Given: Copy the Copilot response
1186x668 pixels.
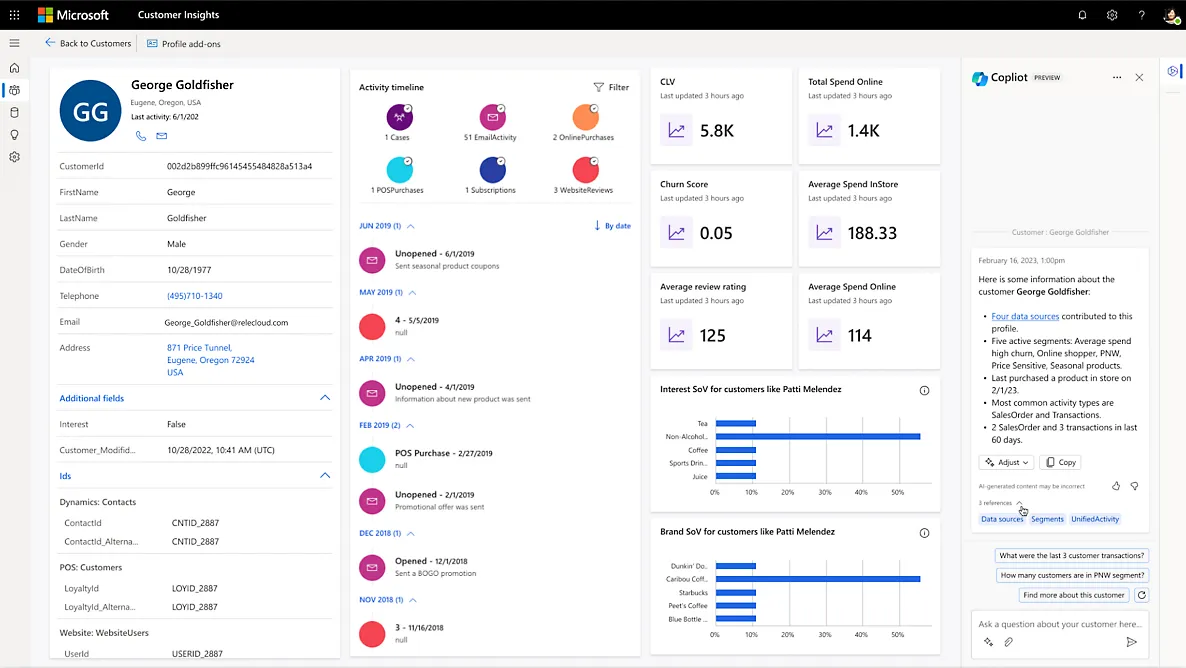Looking at the screenshot, I should tap(1059, 462).
